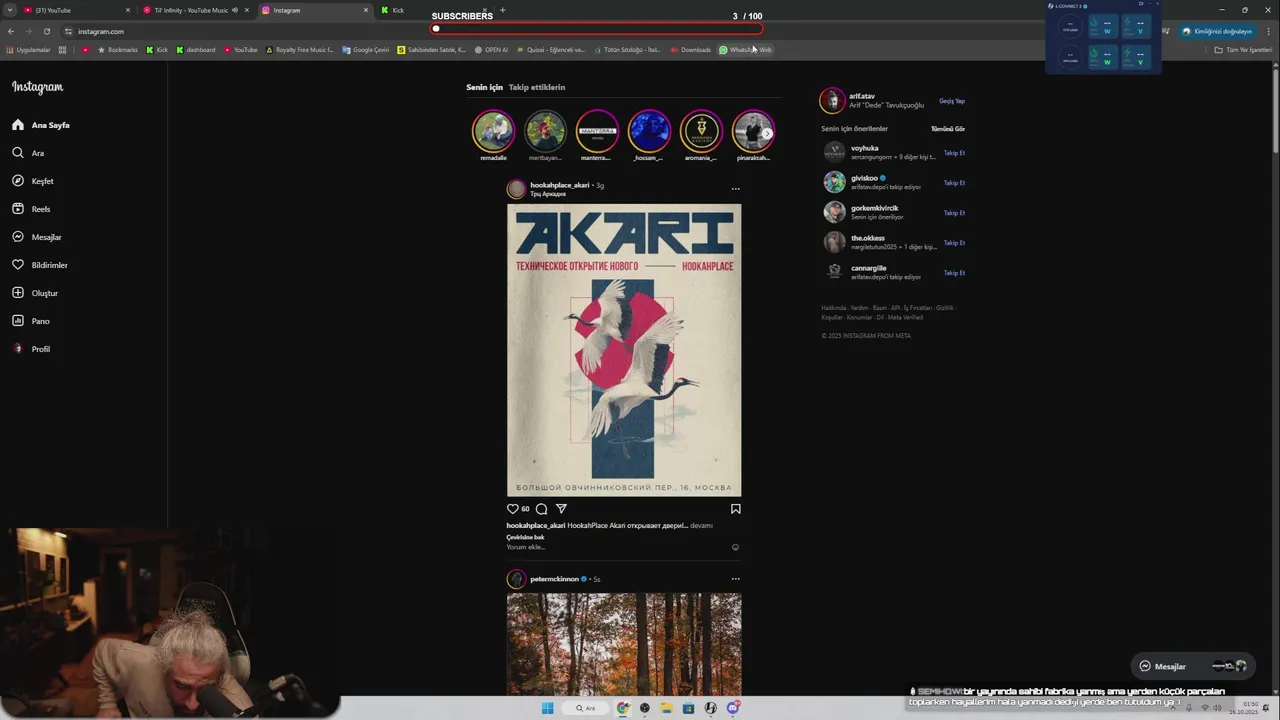Open WhatsApp Web bookmark
The height and width of the screenshot is (720, 1280).
(x=745, y=50)
